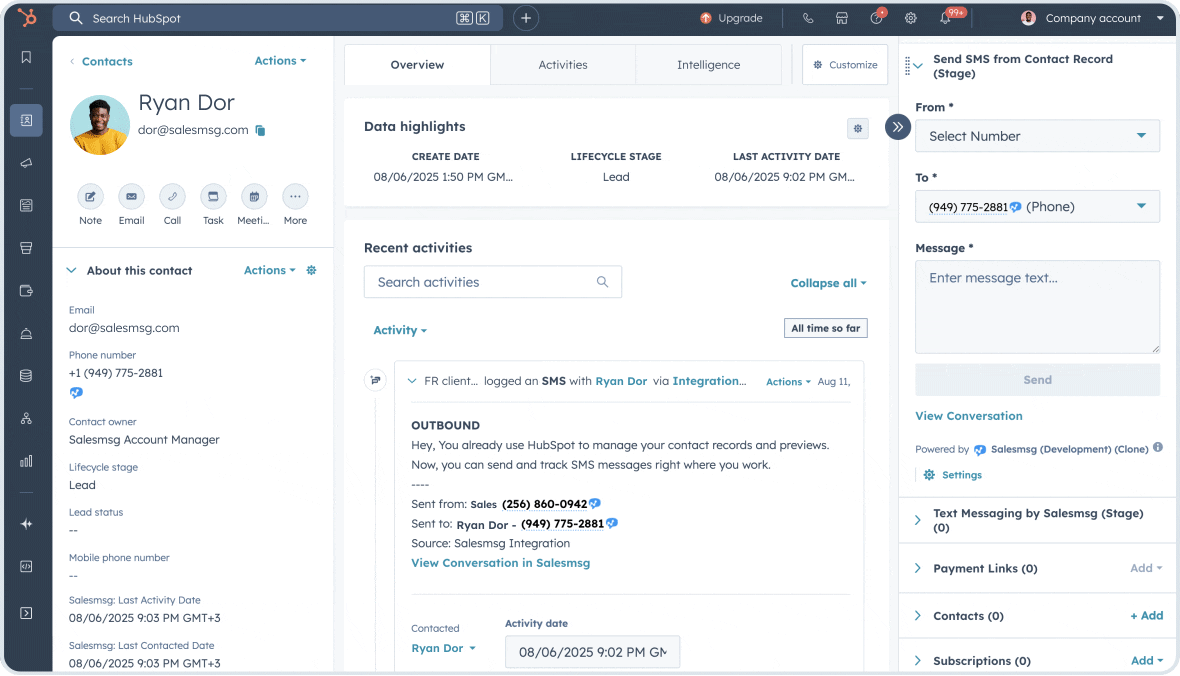The image size is (1180, 676).
Task: Click the More actions ellipsis icon
Action: coord(295,196)
